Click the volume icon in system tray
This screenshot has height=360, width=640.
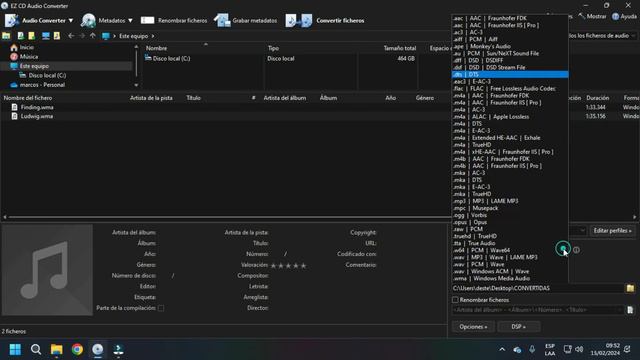point(579,349)
